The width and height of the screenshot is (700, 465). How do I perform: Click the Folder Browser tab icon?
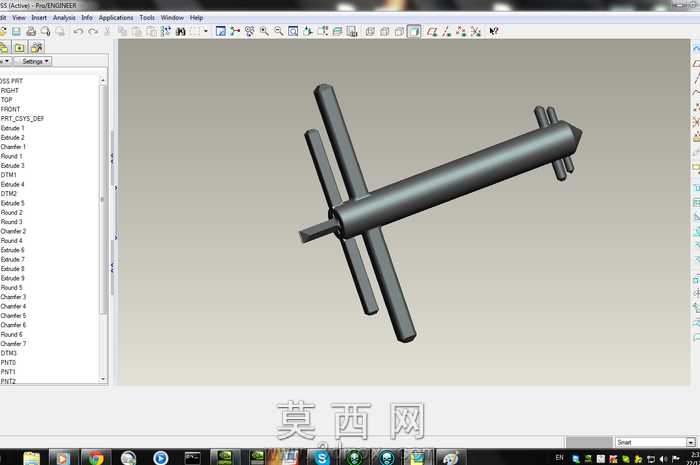point(19,47)
